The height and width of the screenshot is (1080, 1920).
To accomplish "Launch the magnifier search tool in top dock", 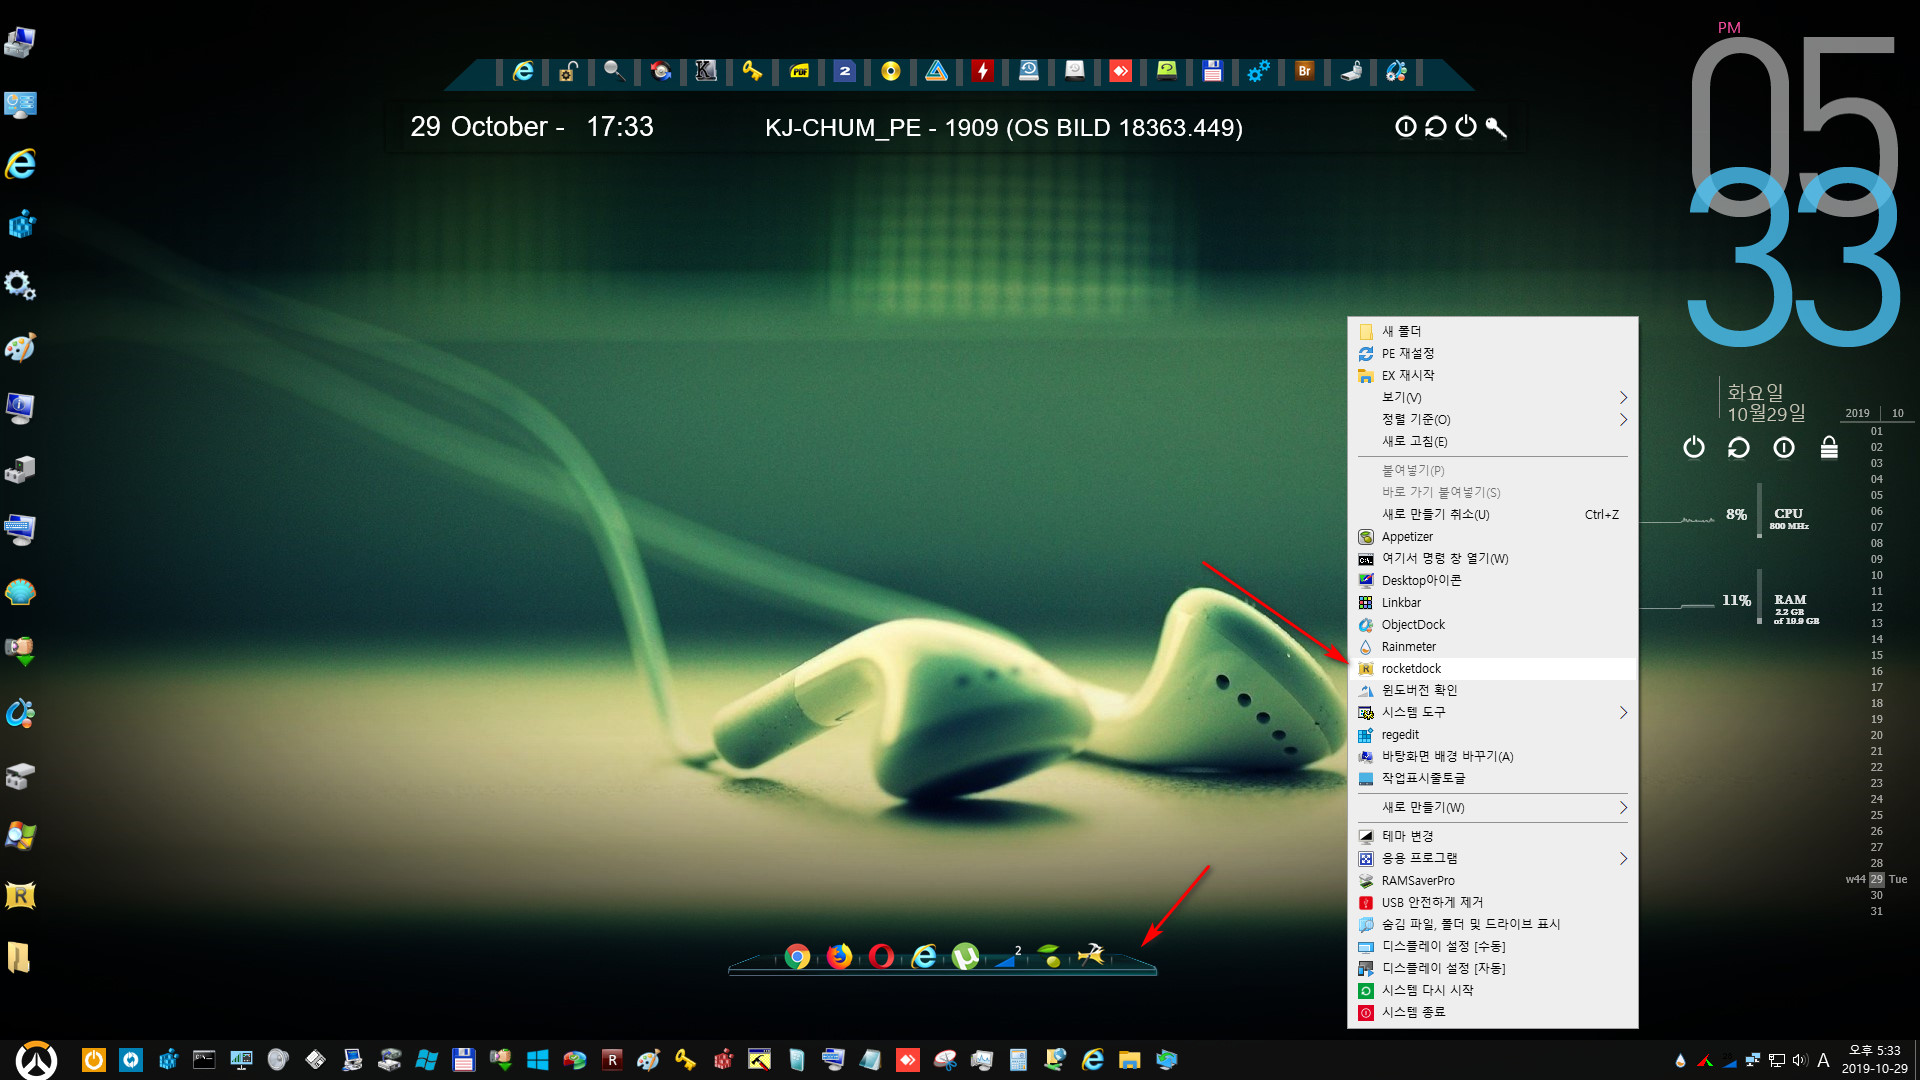I will click(614, 71).
